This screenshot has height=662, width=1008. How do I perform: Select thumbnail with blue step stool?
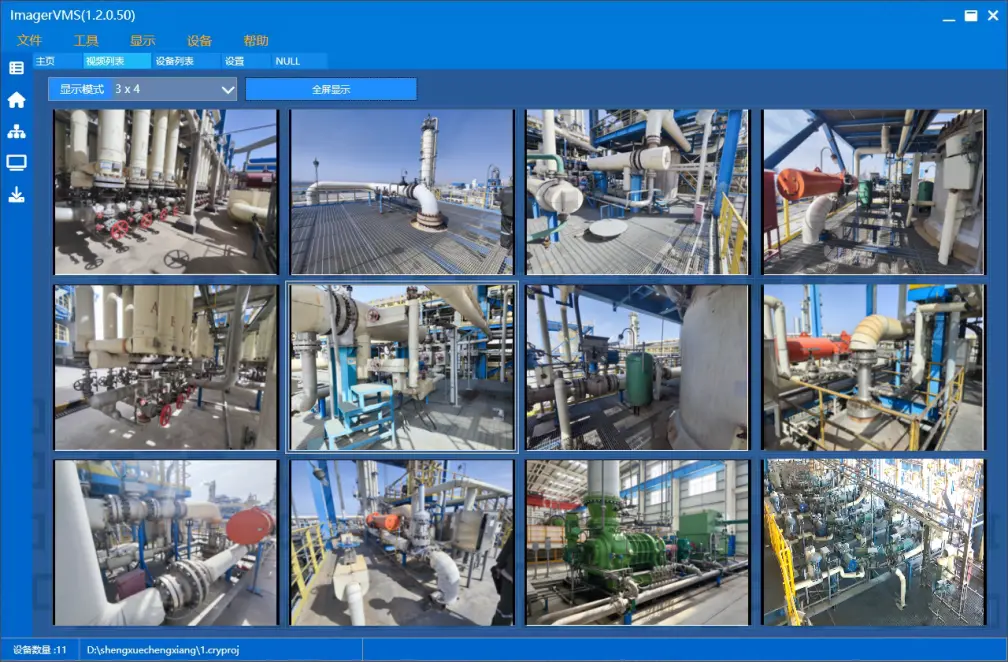(x=401, y=368)
